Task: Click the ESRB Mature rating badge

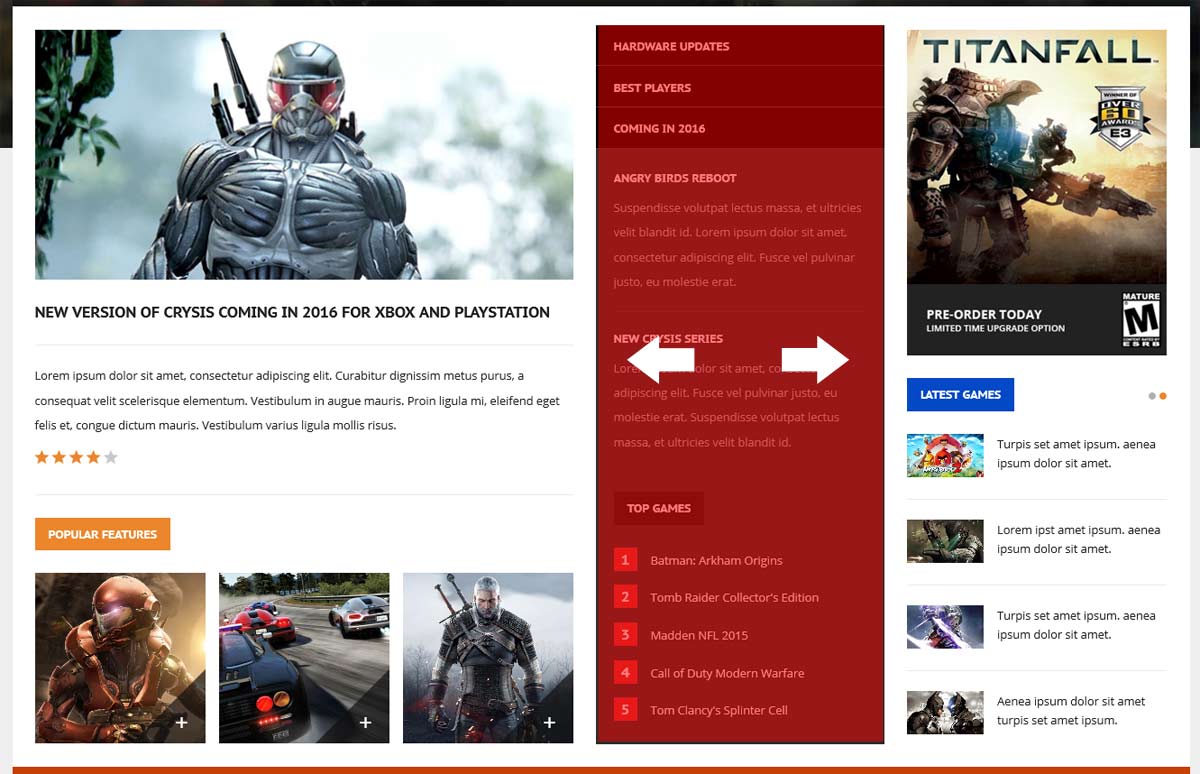Action: (1141, 320)
